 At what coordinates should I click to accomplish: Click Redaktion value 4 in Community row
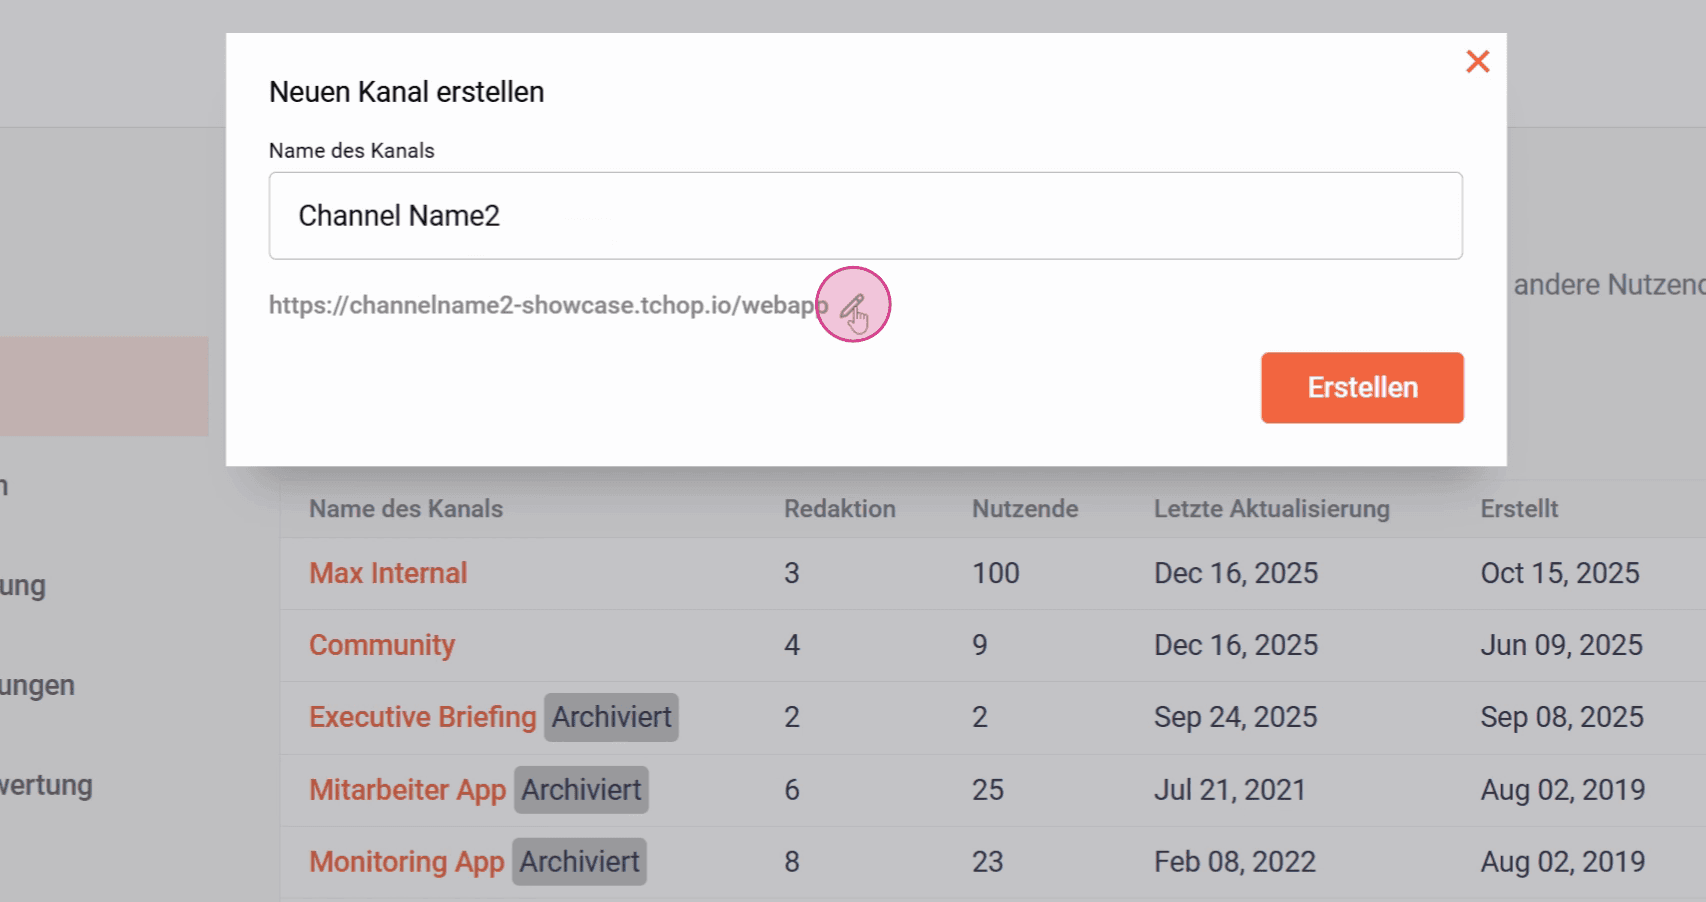pyautogui.click(x=792, y=645)
